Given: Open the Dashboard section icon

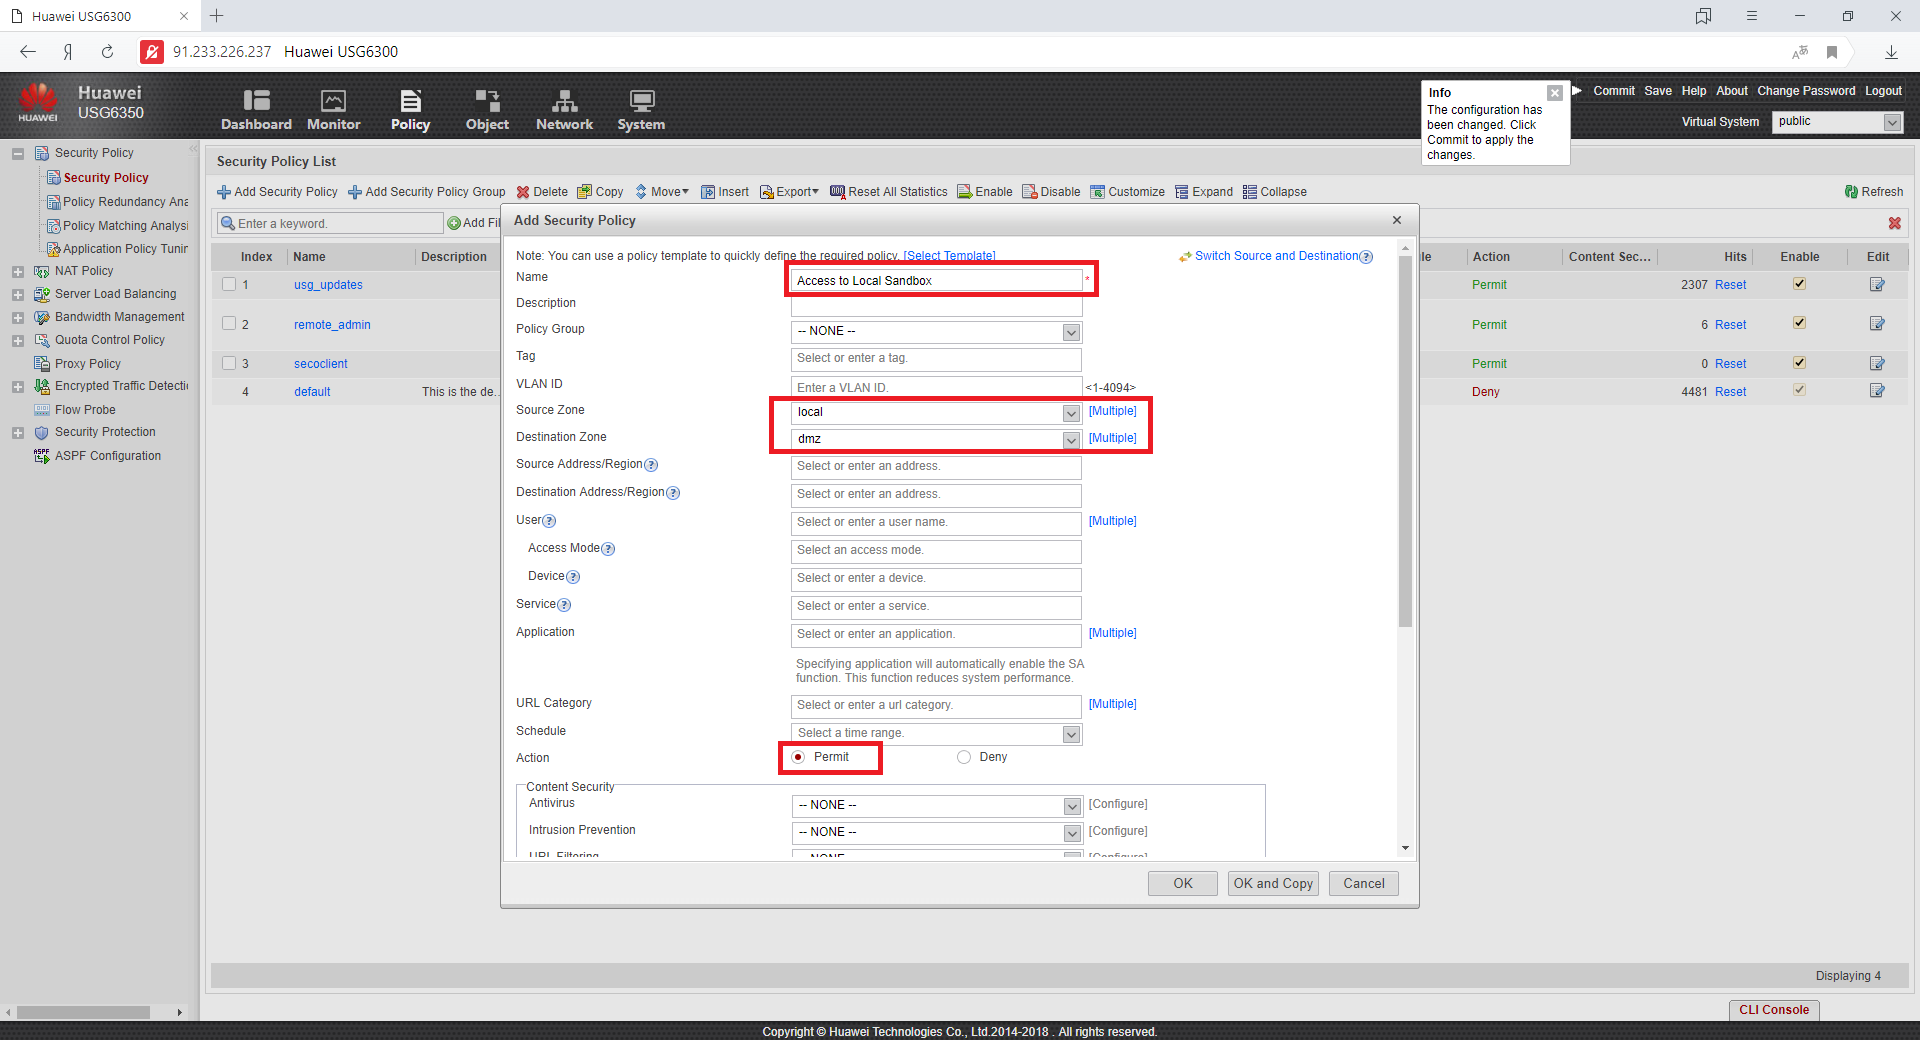Looking at the screenshot, I should (256, 100).
